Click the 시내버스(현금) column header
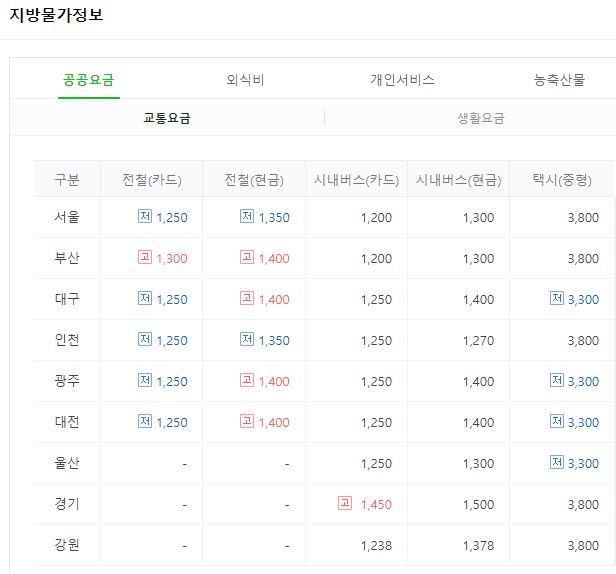Viewport: 616px width, 574px height. [x=458, y=180]
